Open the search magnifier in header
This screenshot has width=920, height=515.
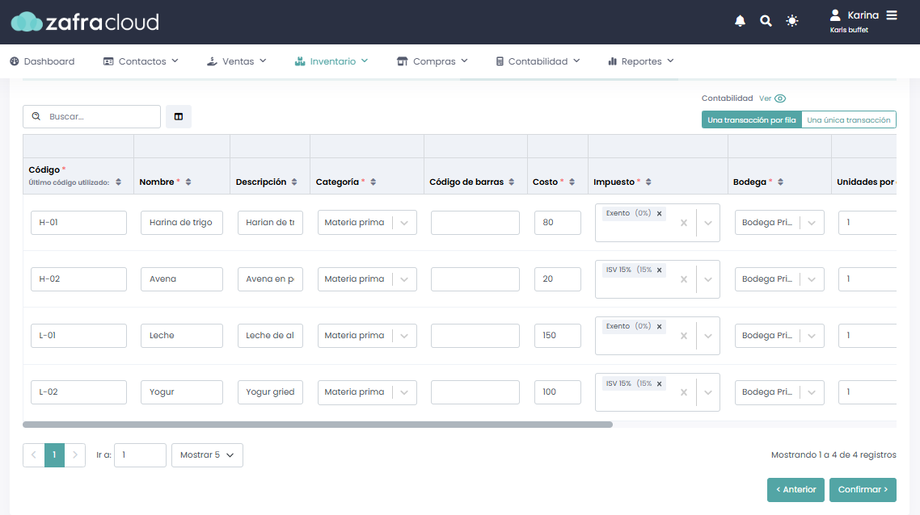click(766, 21)
